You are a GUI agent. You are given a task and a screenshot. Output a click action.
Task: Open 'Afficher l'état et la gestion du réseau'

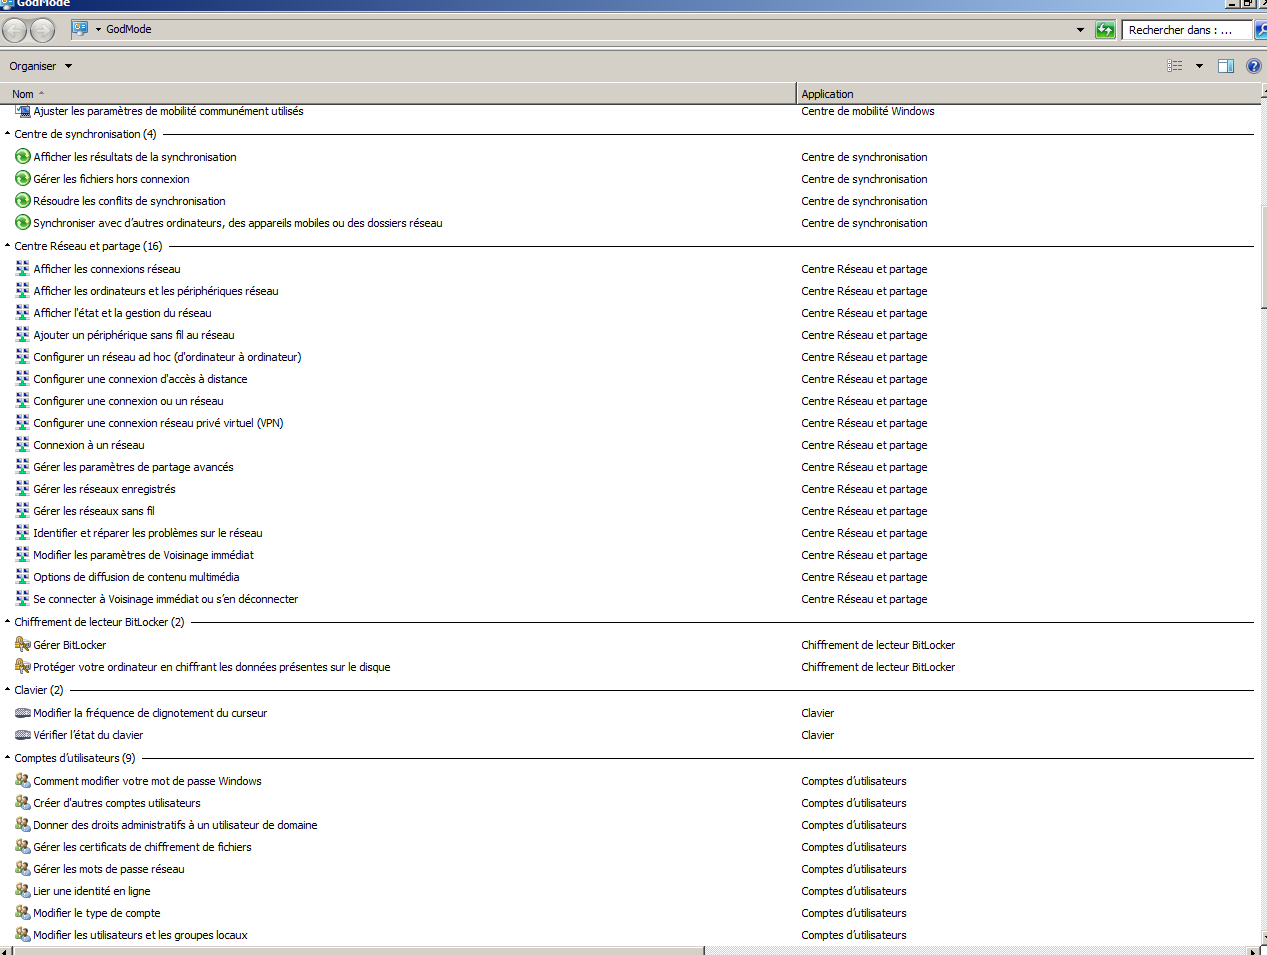pyautogui.click(x=122, y=313)
